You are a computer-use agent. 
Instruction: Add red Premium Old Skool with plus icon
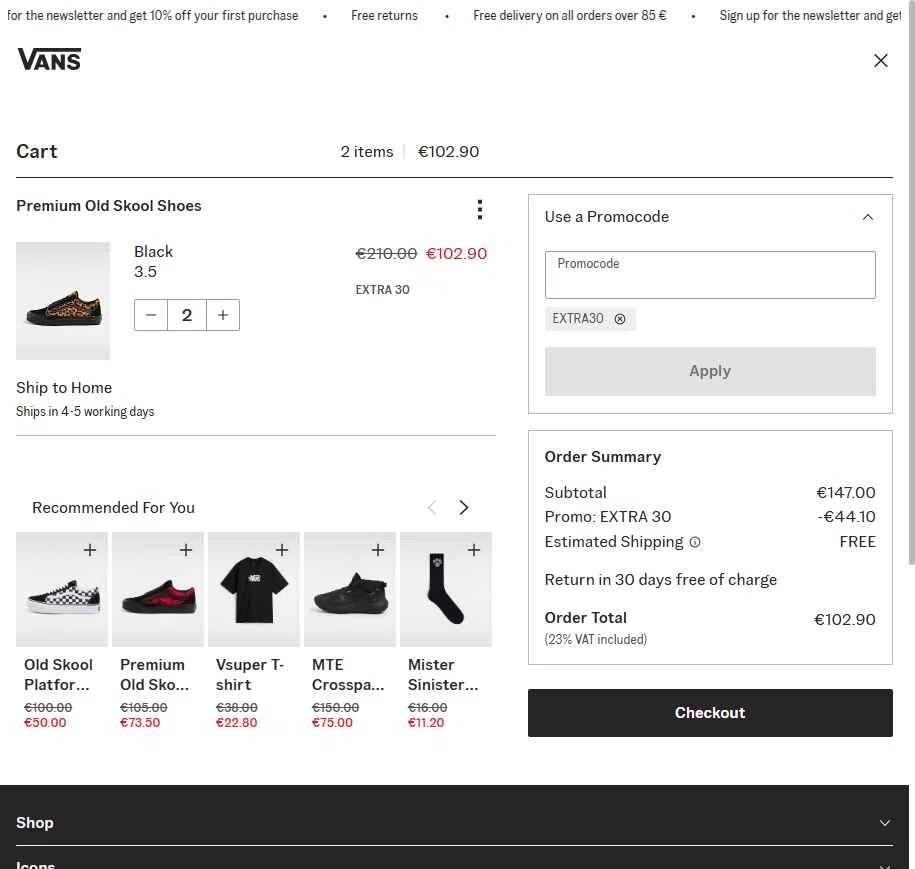pyautogui.click(x=186, y=550)
